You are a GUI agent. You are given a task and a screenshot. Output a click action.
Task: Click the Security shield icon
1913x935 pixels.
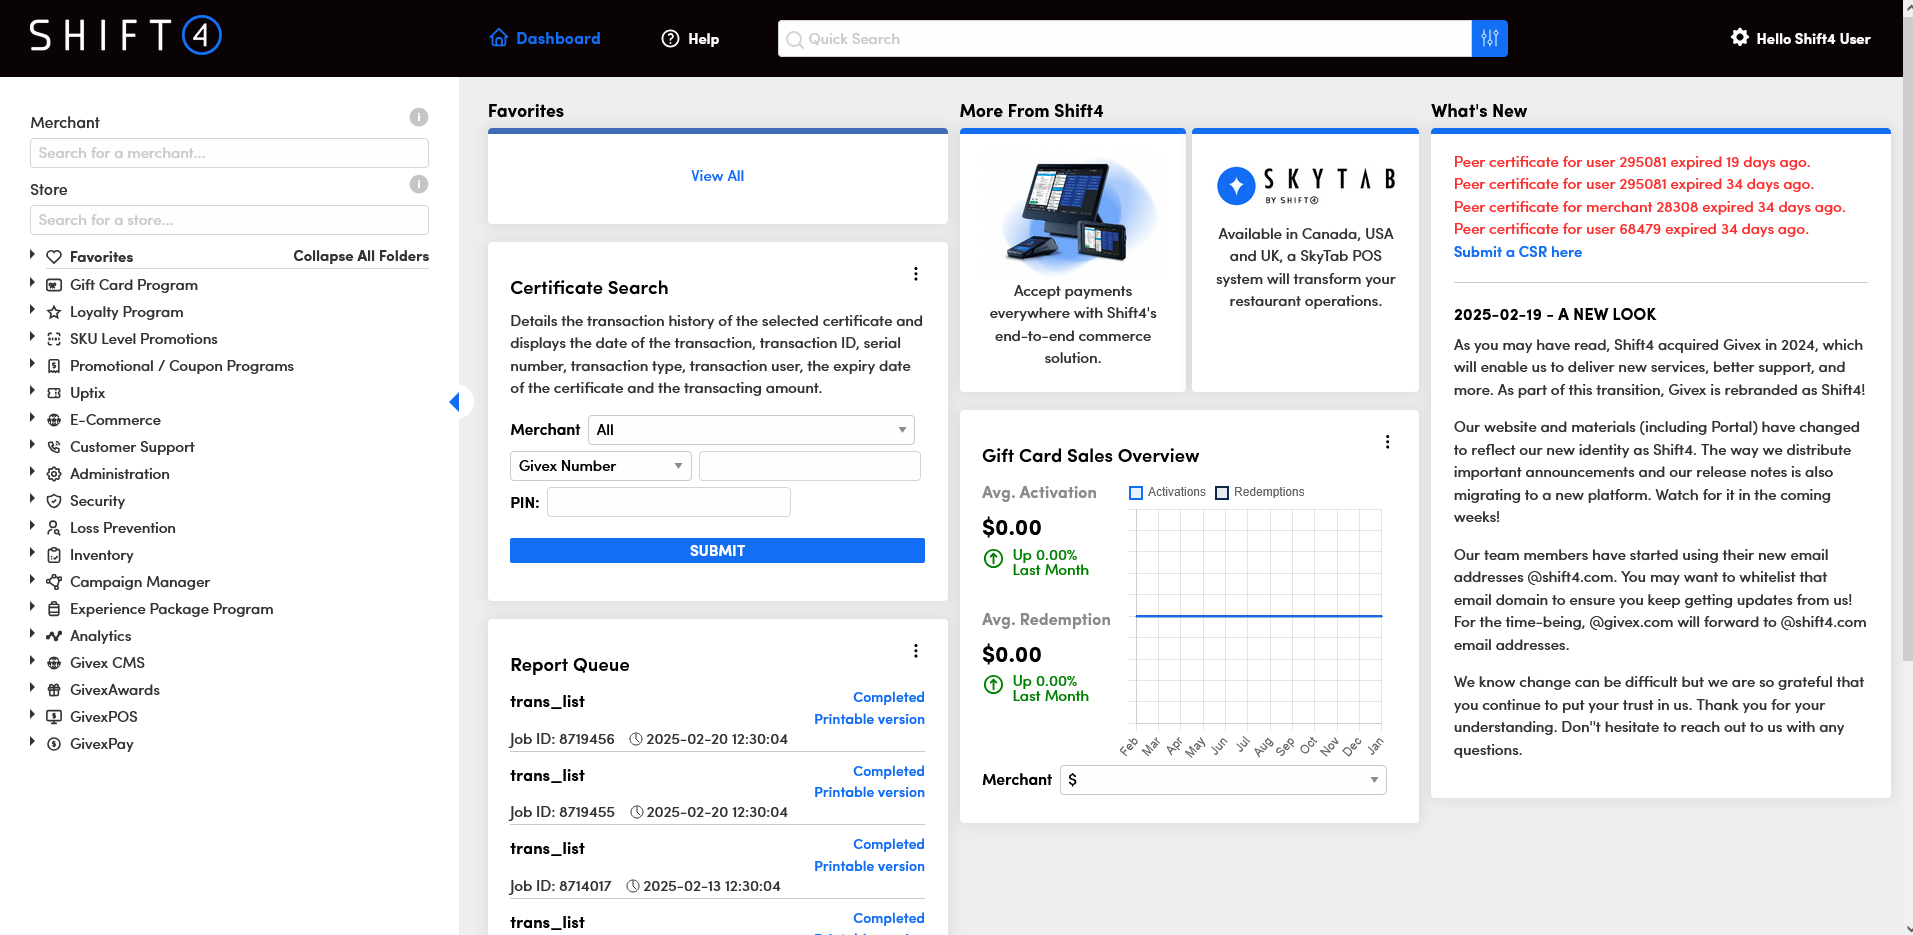tap(54, 501)
